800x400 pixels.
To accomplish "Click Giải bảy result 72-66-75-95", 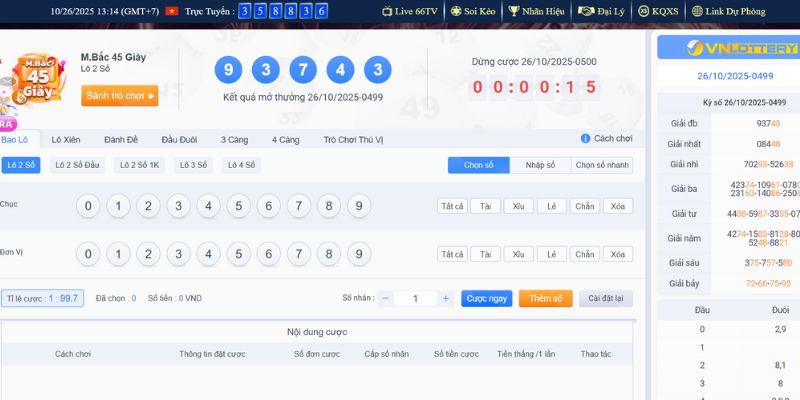I will pyautogui.click(x=768, y=284).
